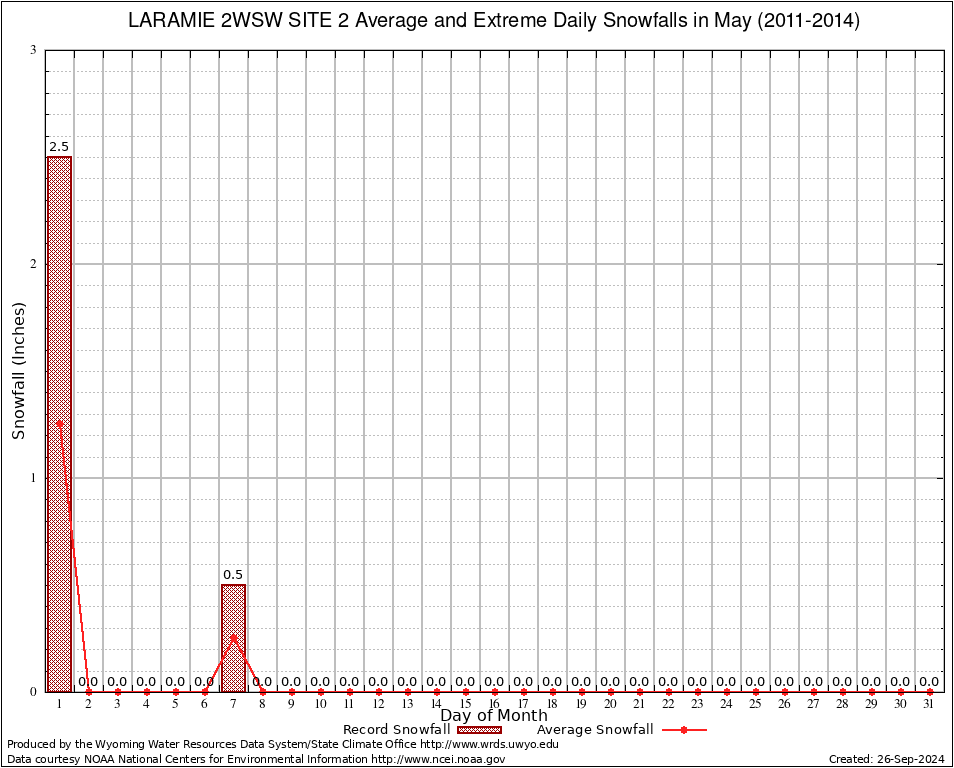
Task: Click the Snowfall (Inches) y-axis label
Action: [x=18, y=371]
